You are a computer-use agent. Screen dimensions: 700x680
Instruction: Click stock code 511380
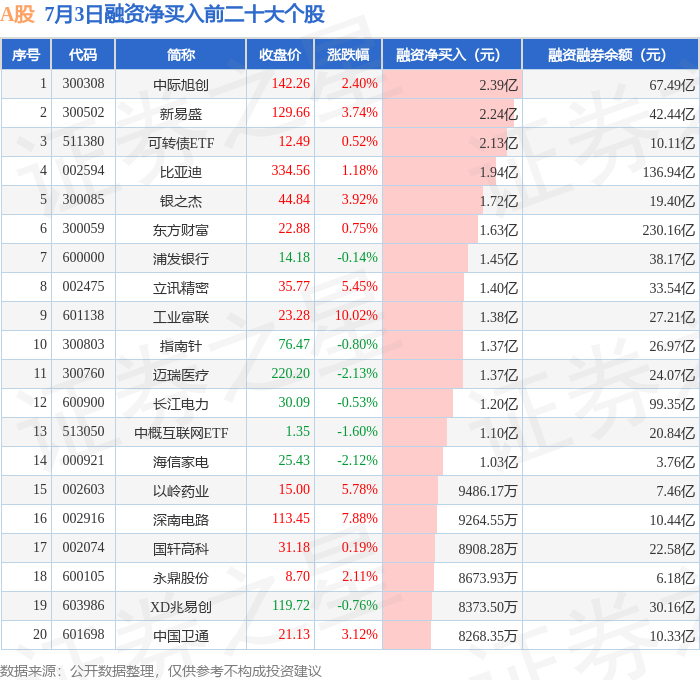(83, 141)
